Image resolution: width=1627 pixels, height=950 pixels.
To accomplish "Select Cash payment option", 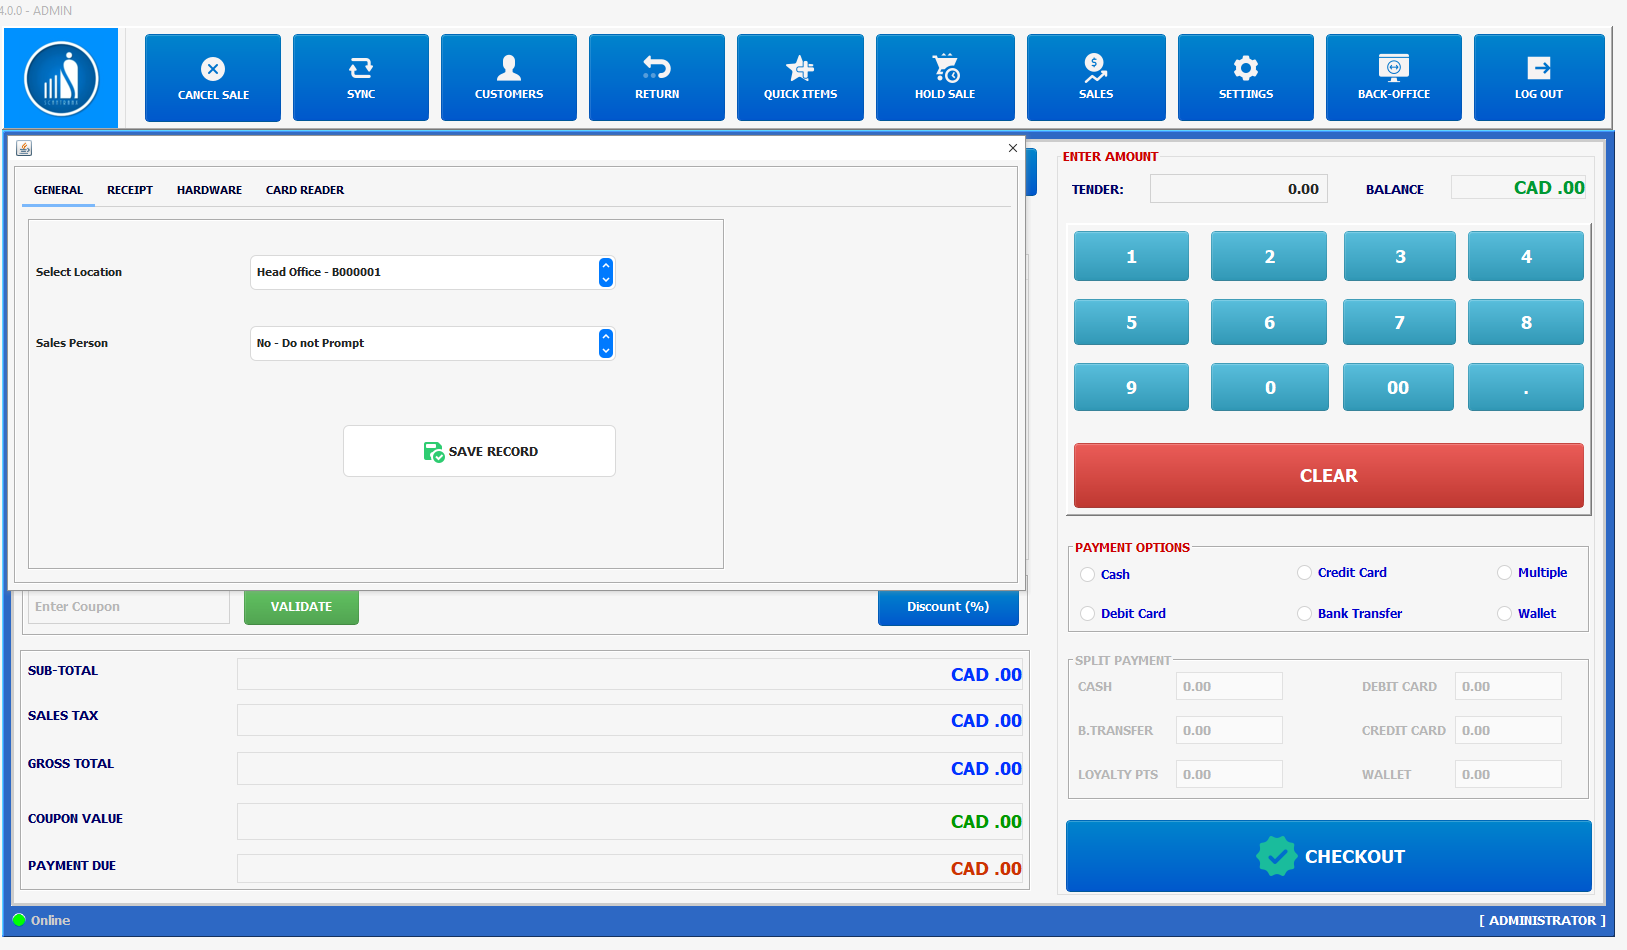I will (1088, 575).
